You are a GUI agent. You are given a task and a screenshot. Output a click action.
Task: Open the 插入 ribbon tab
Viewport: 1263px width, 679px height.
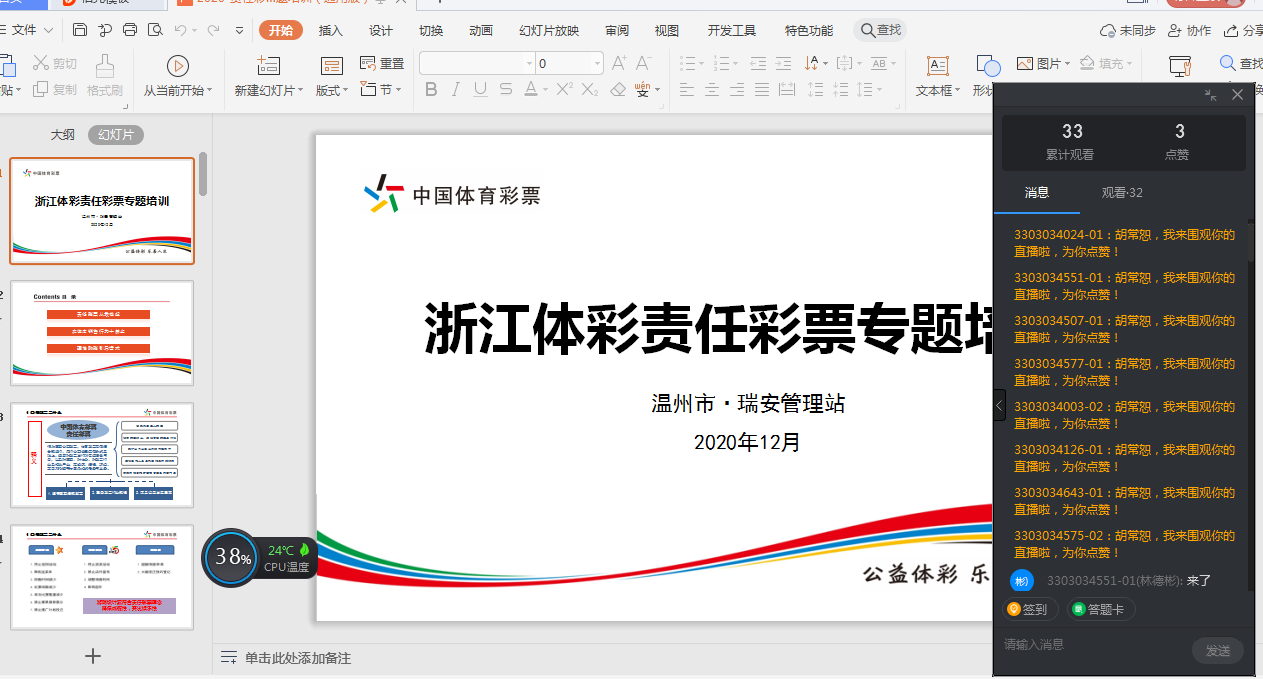click(x=331, y=31)
